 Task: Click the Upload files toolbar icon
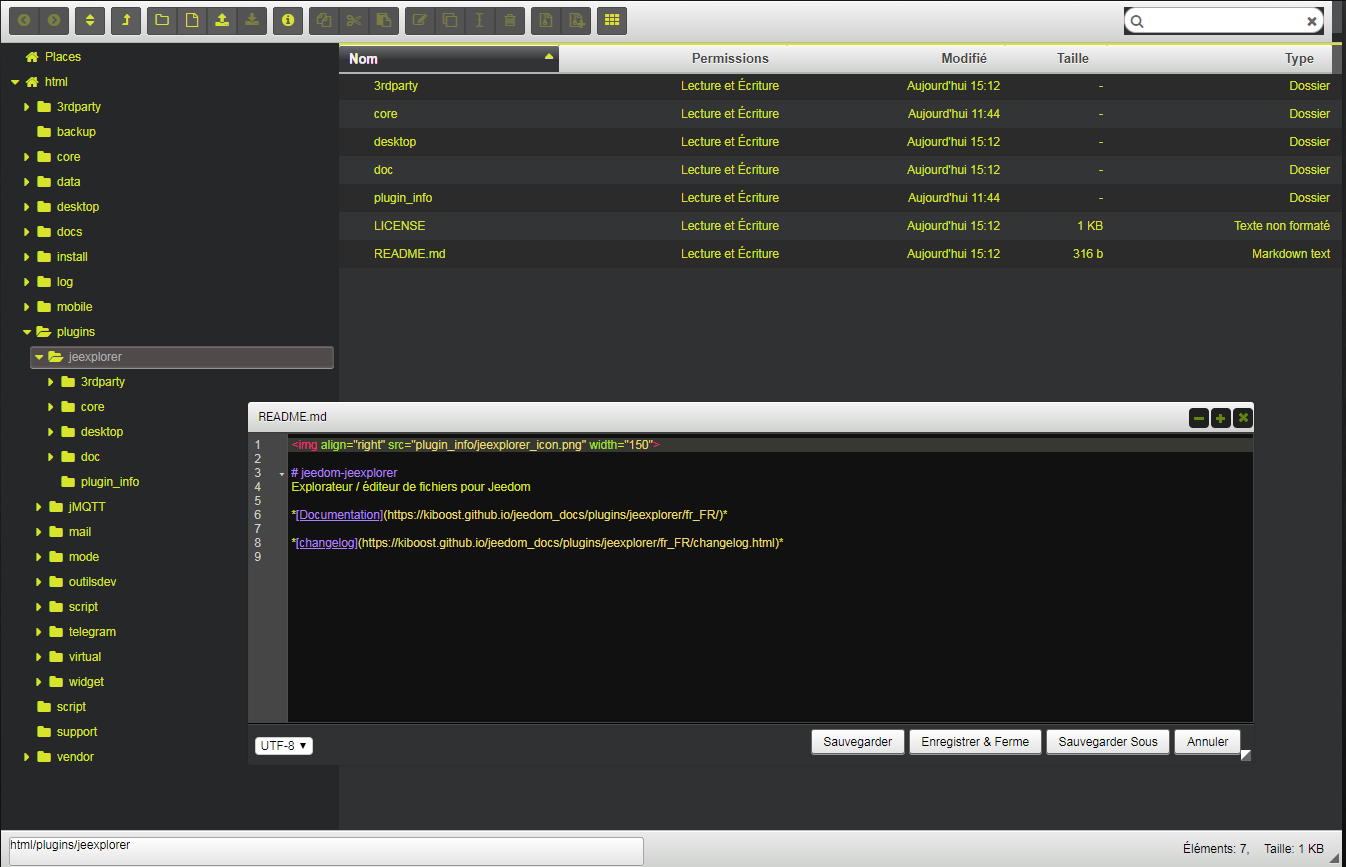point(222,20)
